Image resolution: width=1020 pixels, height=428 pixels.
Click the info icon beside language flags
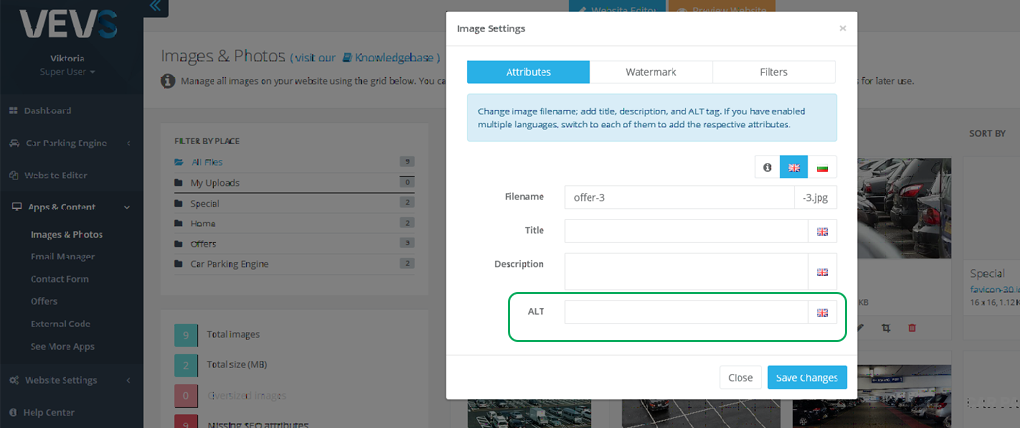(767, 167)
